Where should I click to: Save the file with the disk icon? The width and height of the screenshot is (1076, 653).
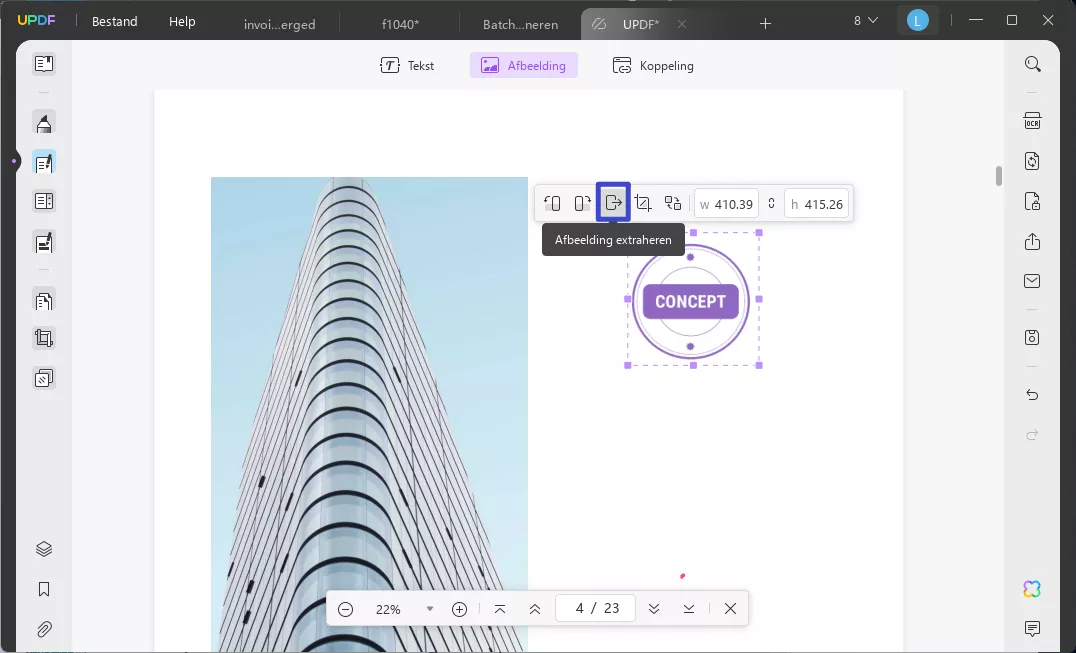pos(1032,337)
